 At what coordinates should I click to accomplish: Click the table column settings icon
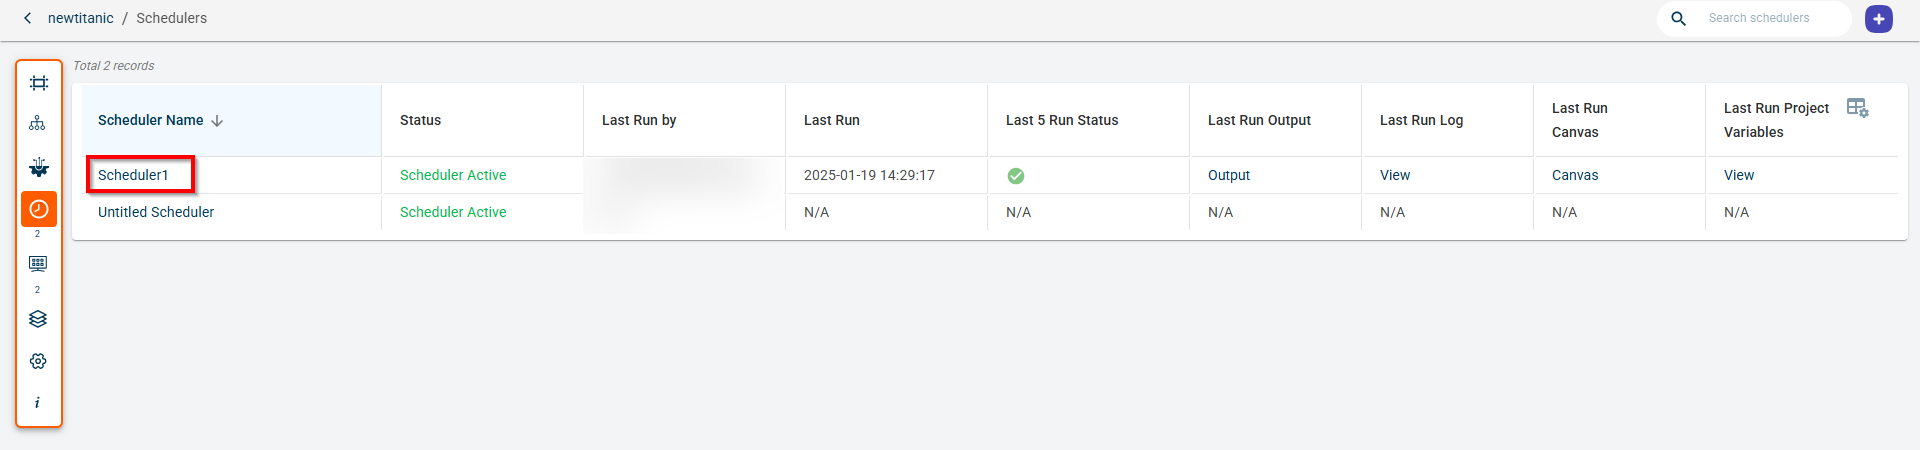click(1857, 108)
